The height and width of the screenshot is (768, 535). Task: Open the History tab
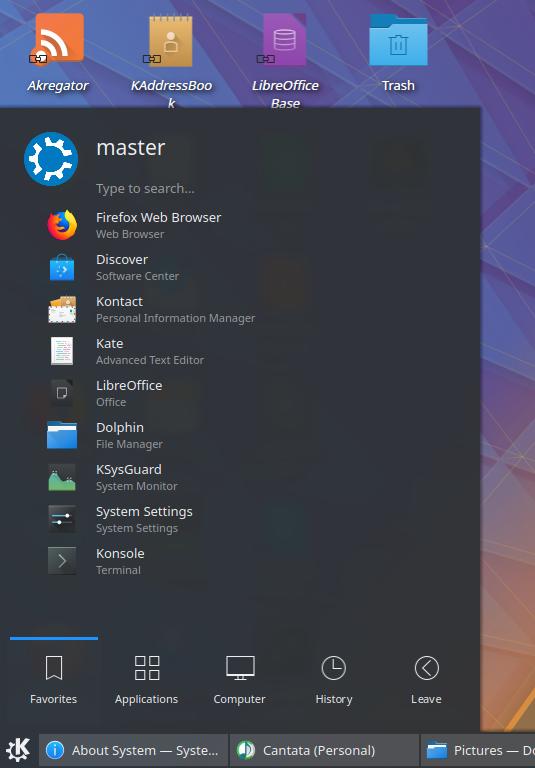[334, 680]
